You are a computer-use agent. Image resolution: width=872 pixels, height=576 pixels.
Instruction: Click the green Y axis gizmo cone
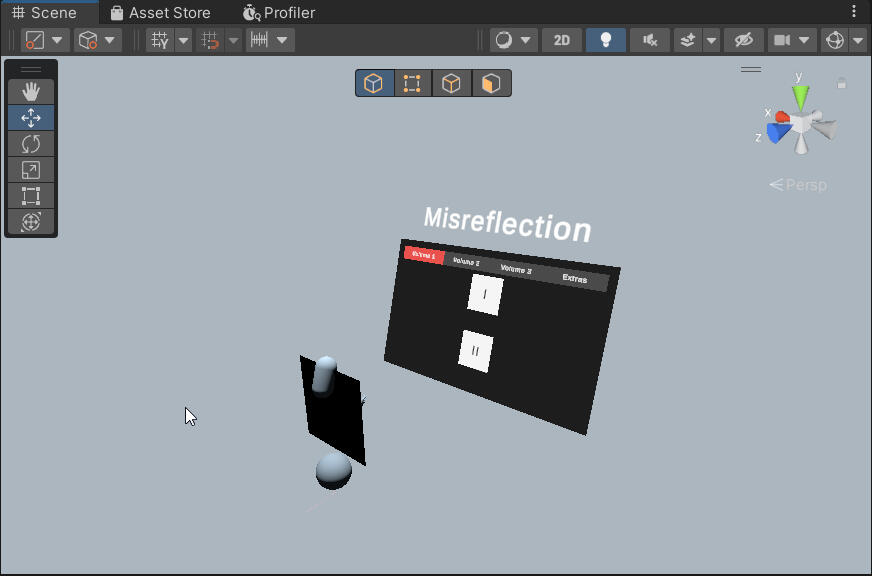click(x=800, y=97)
